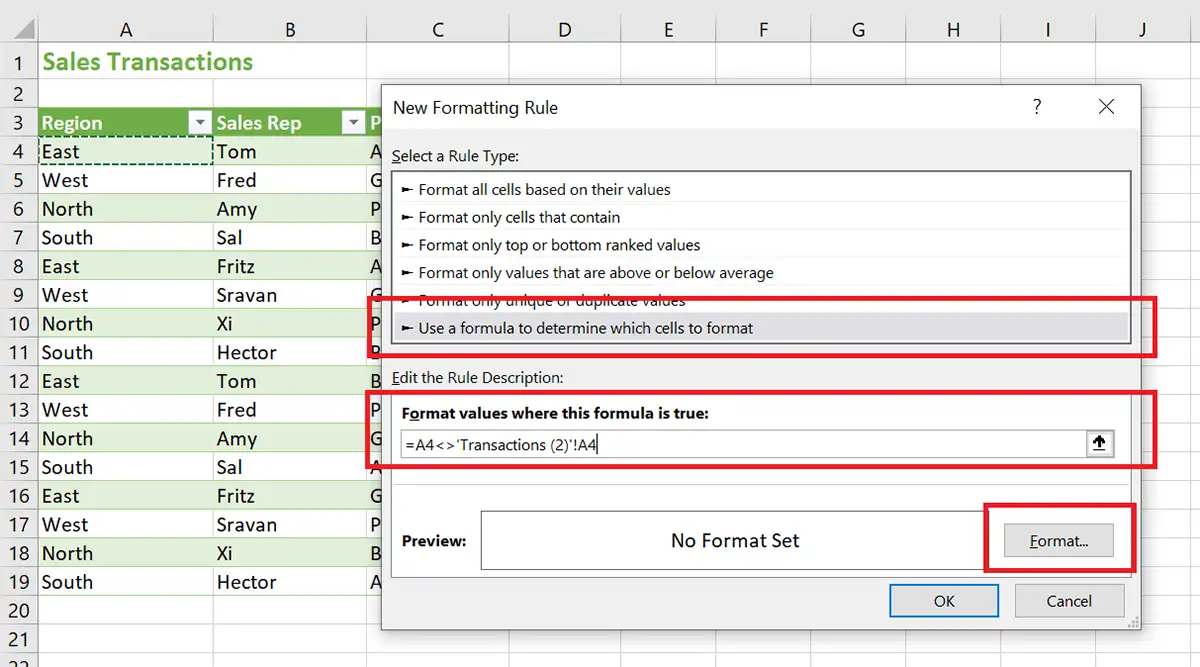
Task: Select row 2 header
Action: (19, 94)
